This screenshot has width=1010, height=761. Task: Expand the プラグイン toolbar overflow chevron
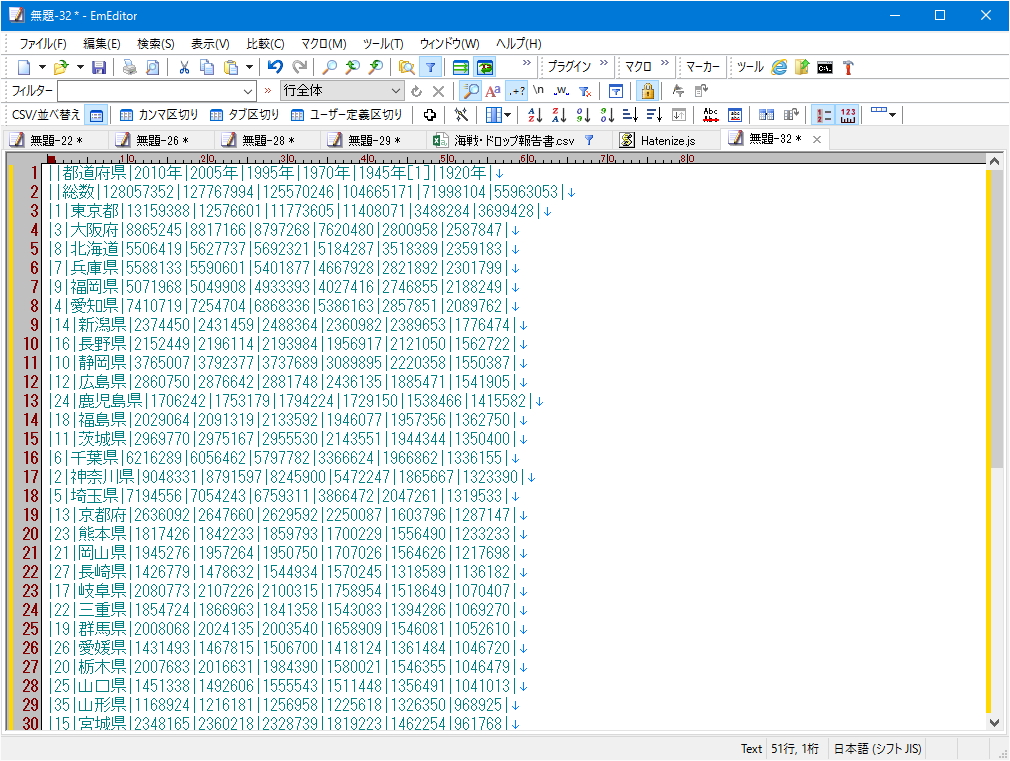pos(604,63)
